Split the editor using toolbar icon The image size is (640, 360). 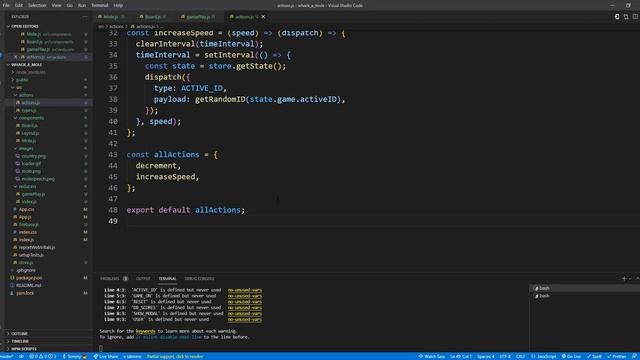(635, 17)
